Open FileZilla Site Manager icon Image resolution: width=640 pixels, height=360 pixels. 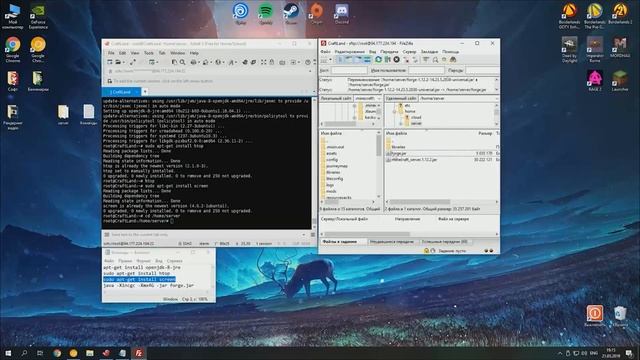click(x=324, y=60)
